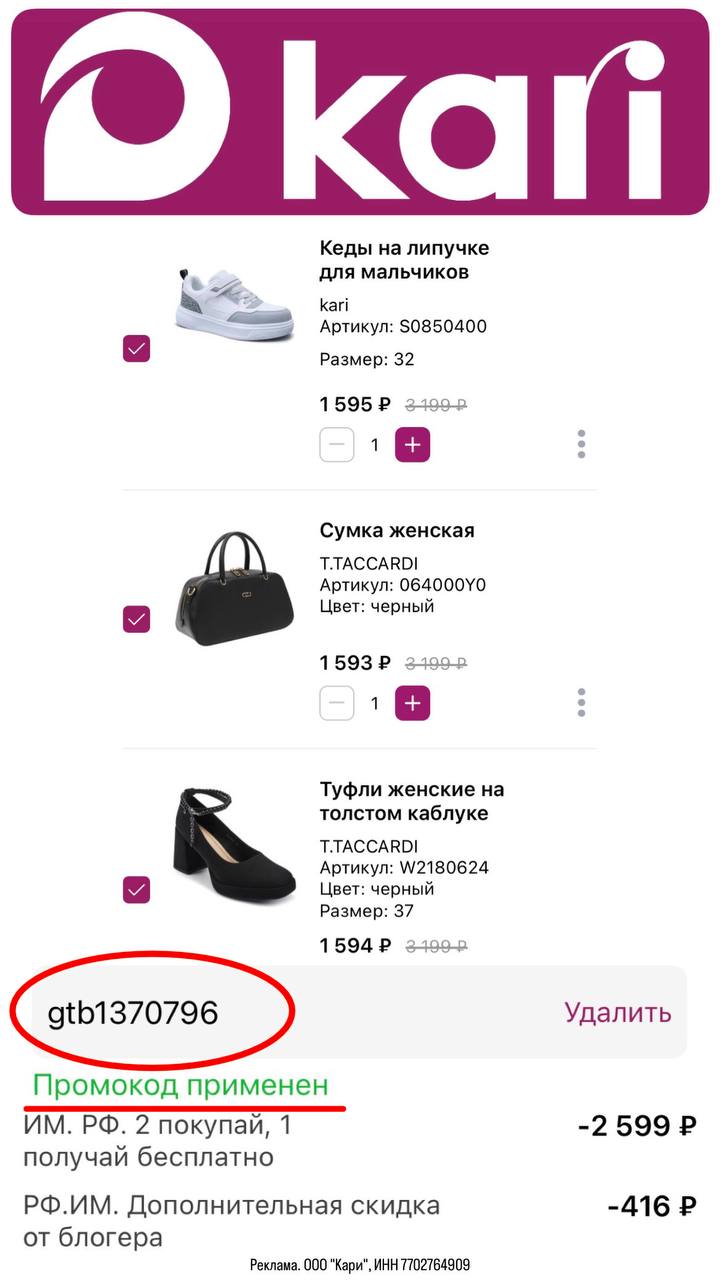Open the Кеды на липучке product title
Screen dimensions: 720x1280
404,260
